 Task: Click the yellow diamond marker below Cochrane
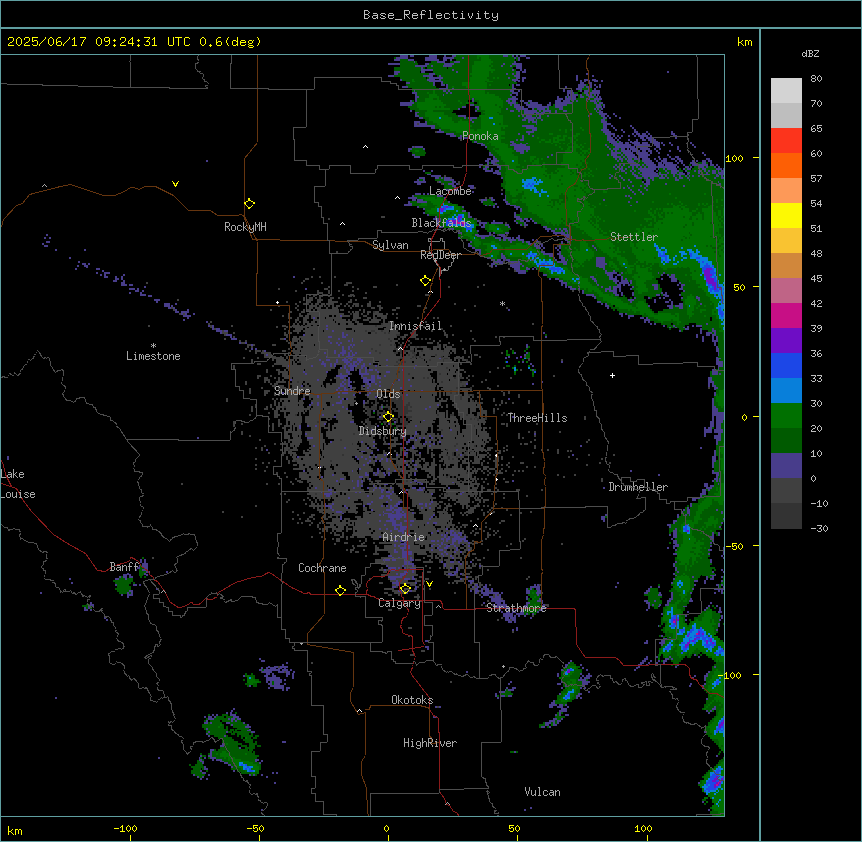tap(340, 590)
